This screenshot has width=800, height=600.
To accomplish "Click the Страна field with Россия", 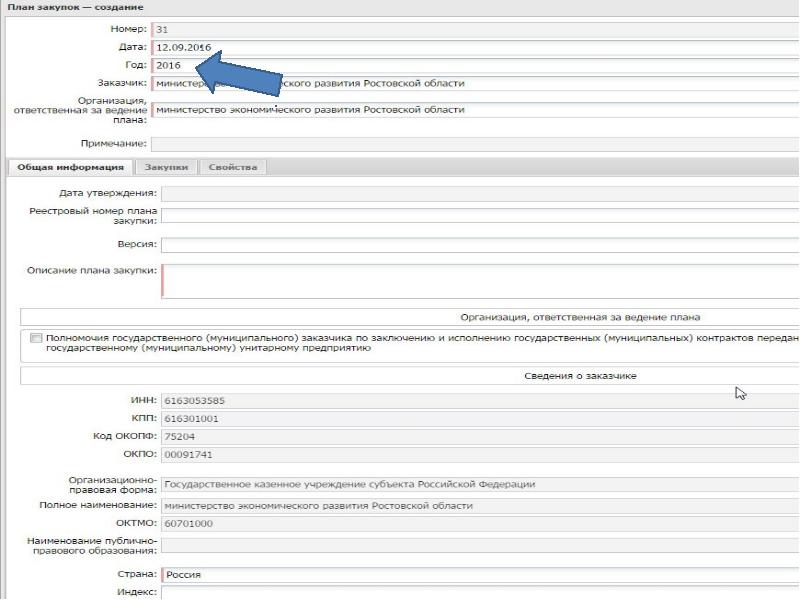I will click(x=481, y=575).
